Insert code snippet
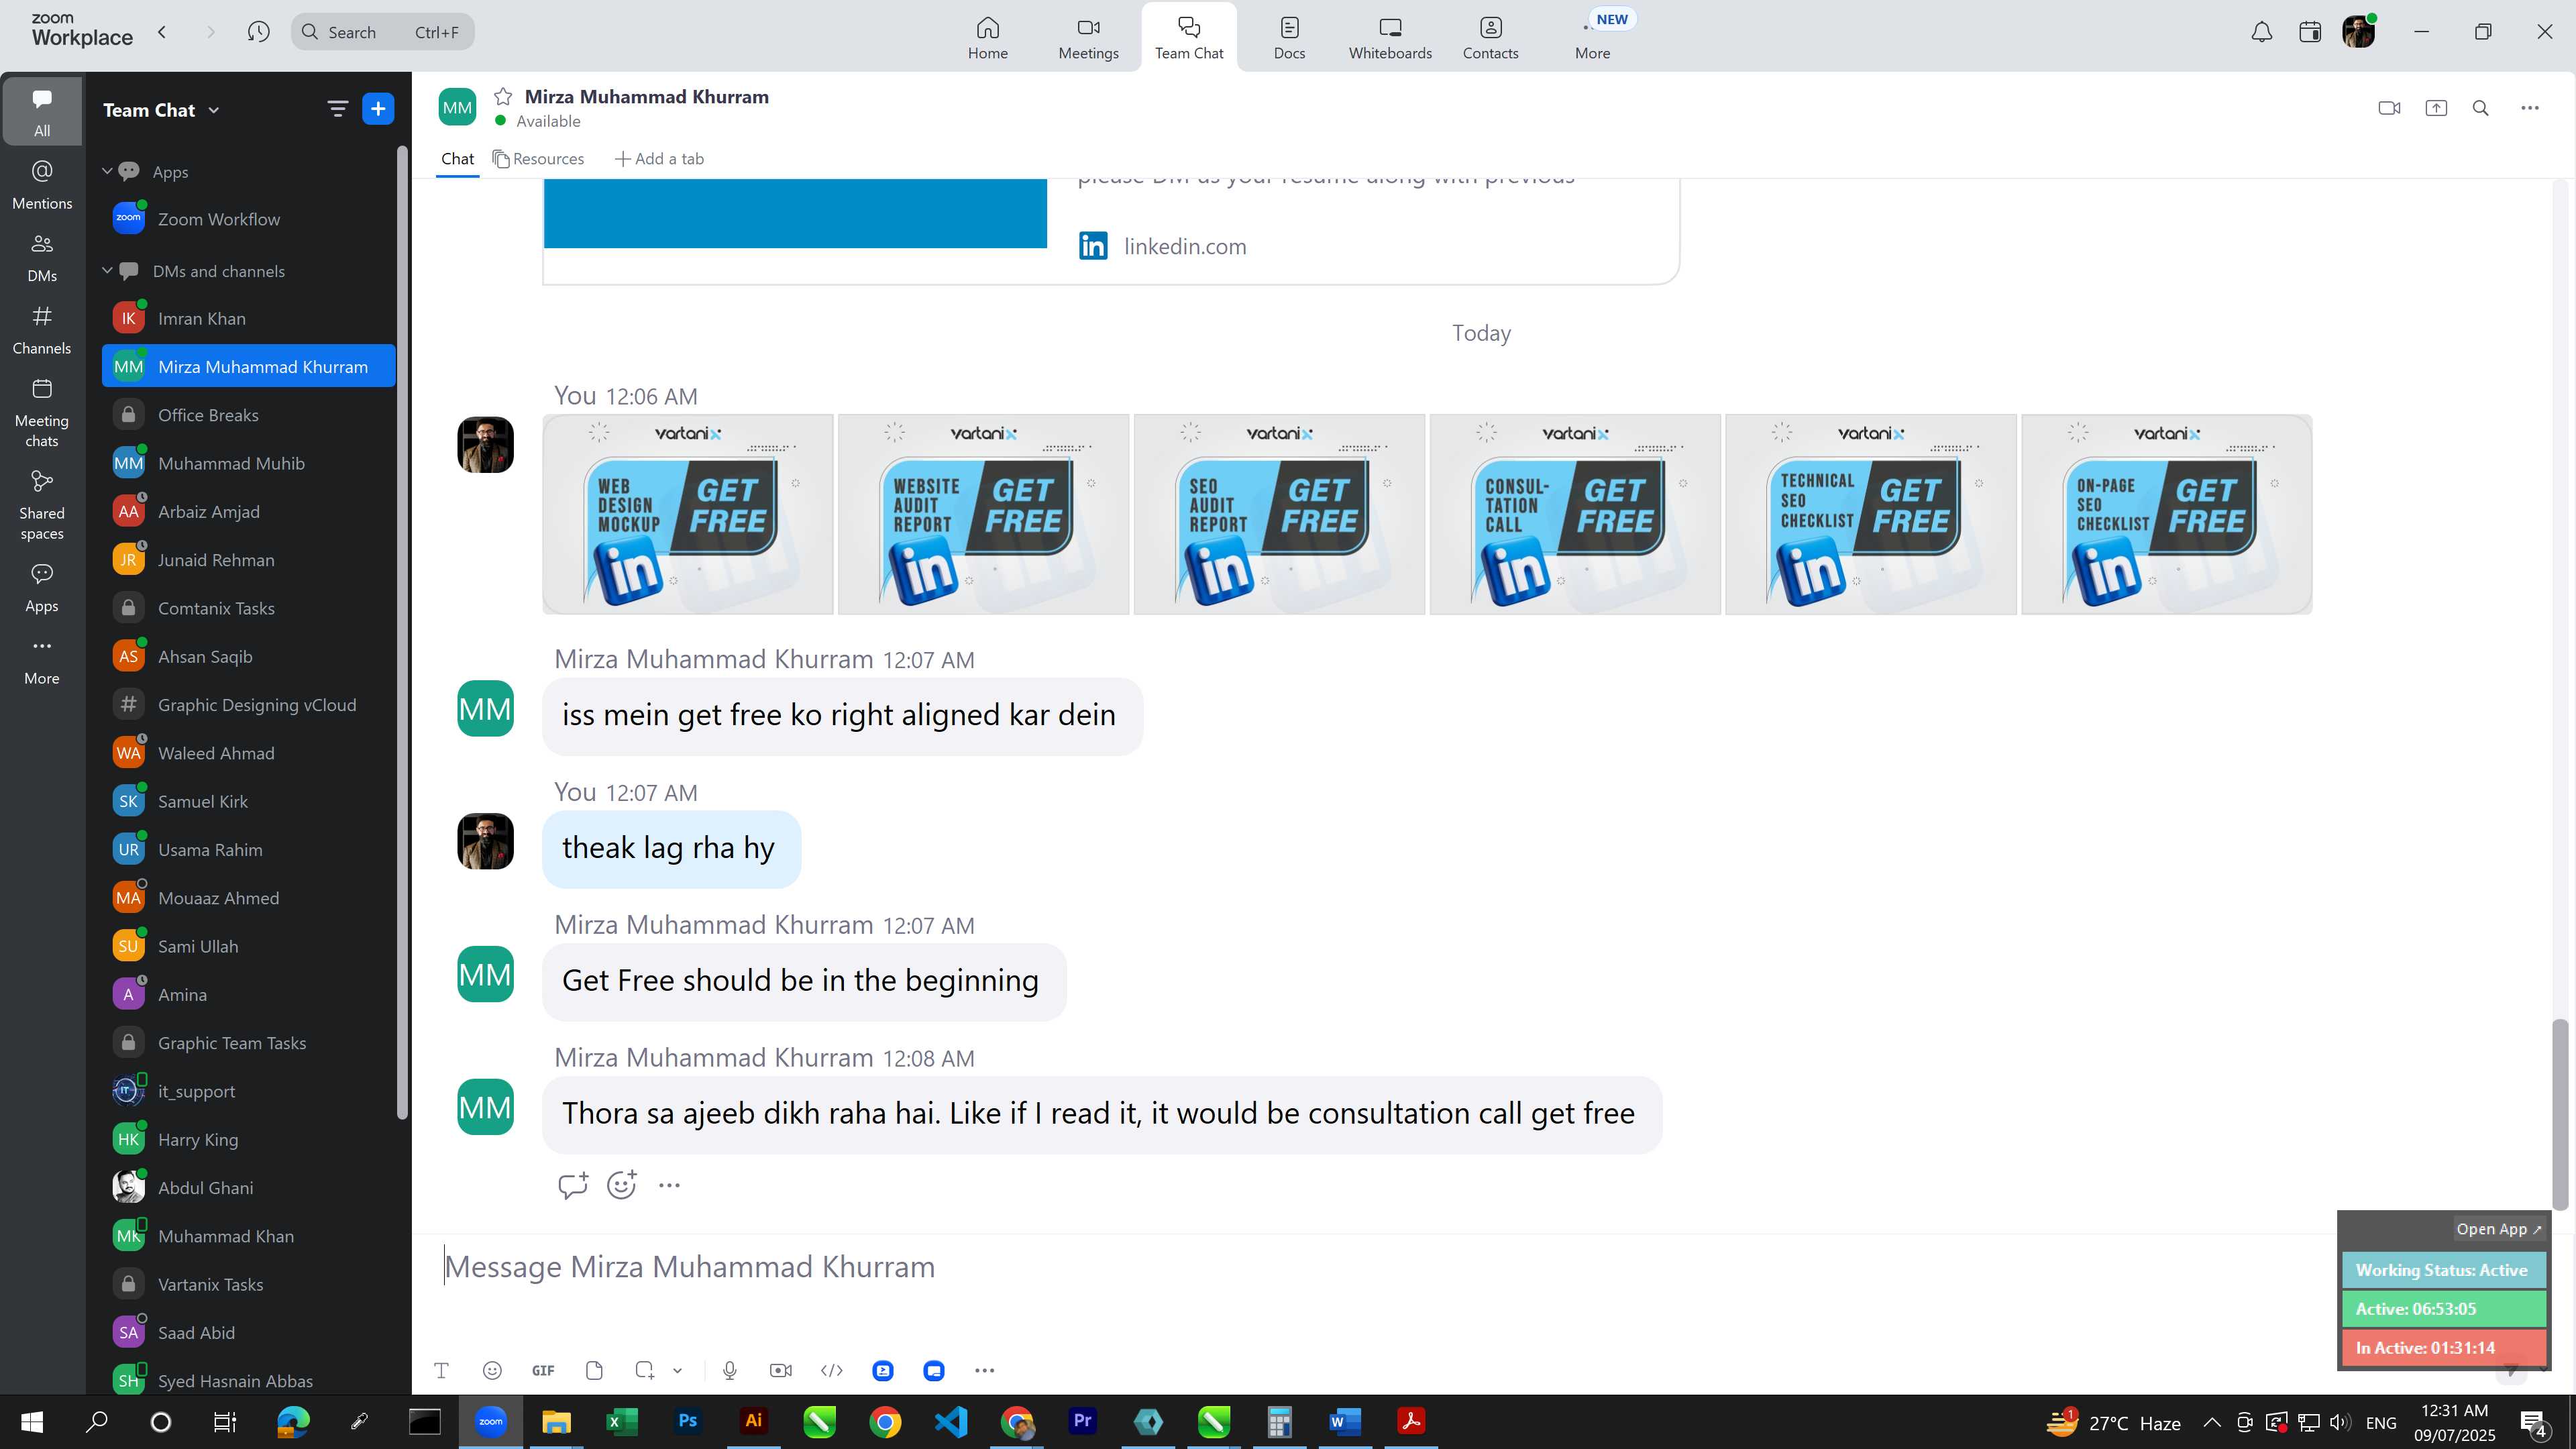This screenshot has width=2576, height=1449. coord(832,1371)
